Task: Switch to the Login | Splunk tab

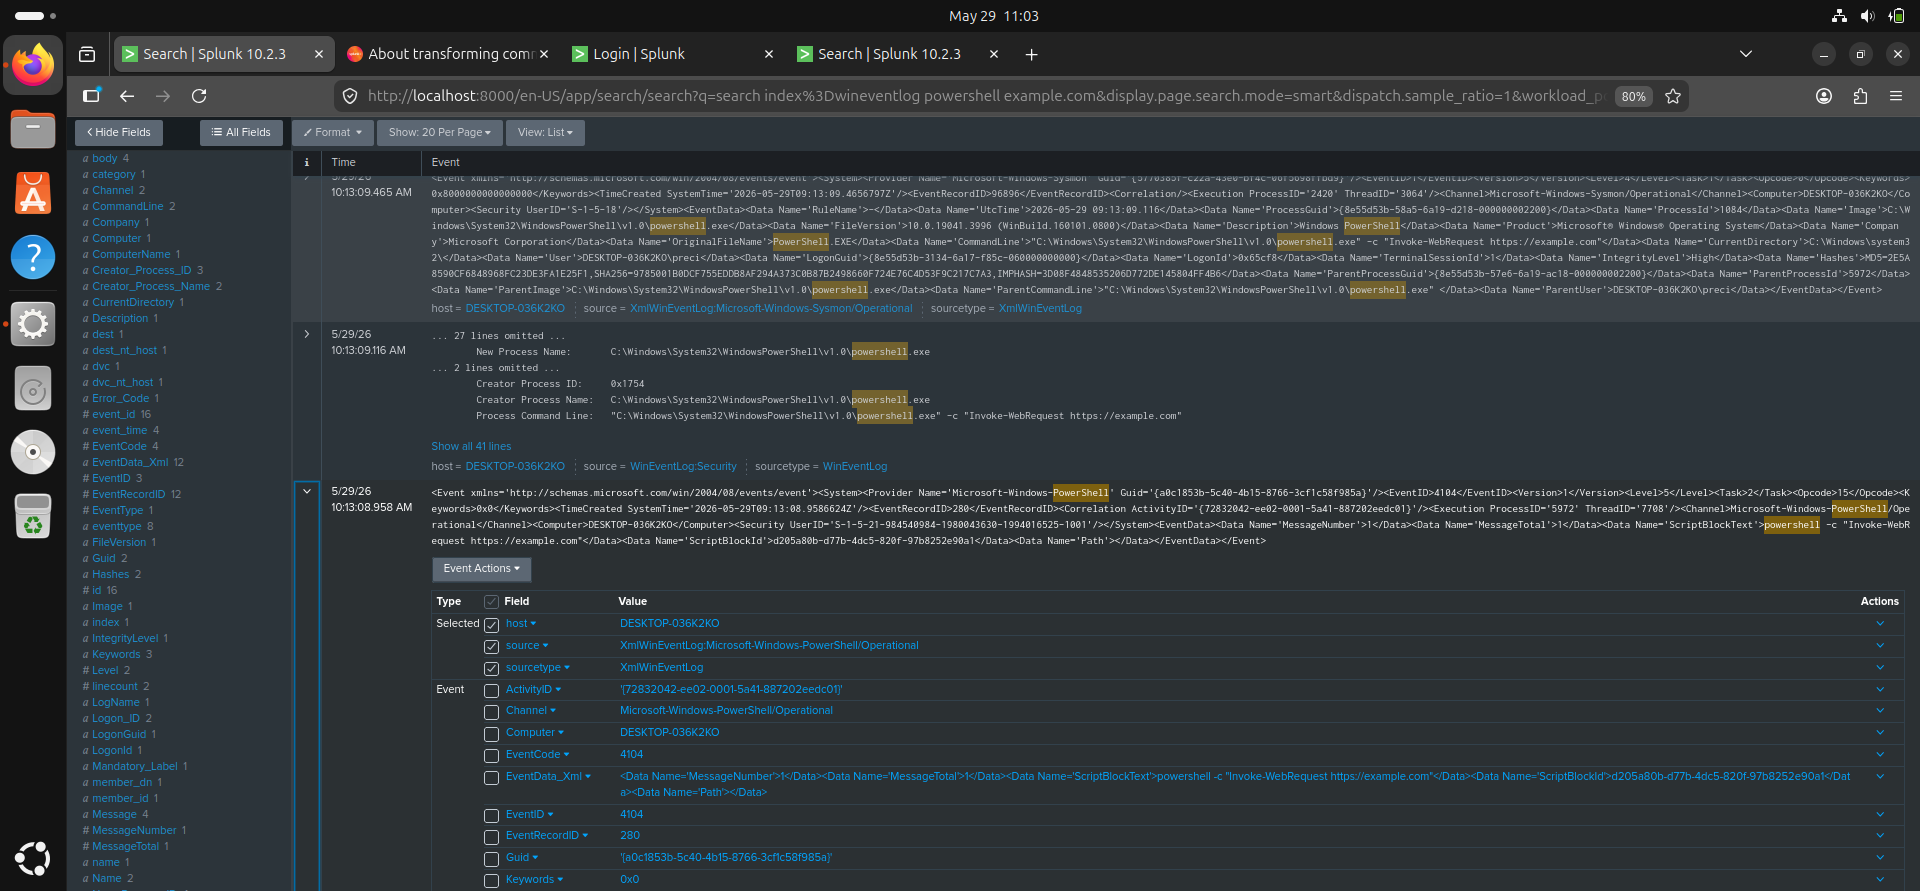Action: tap(672, 54)
